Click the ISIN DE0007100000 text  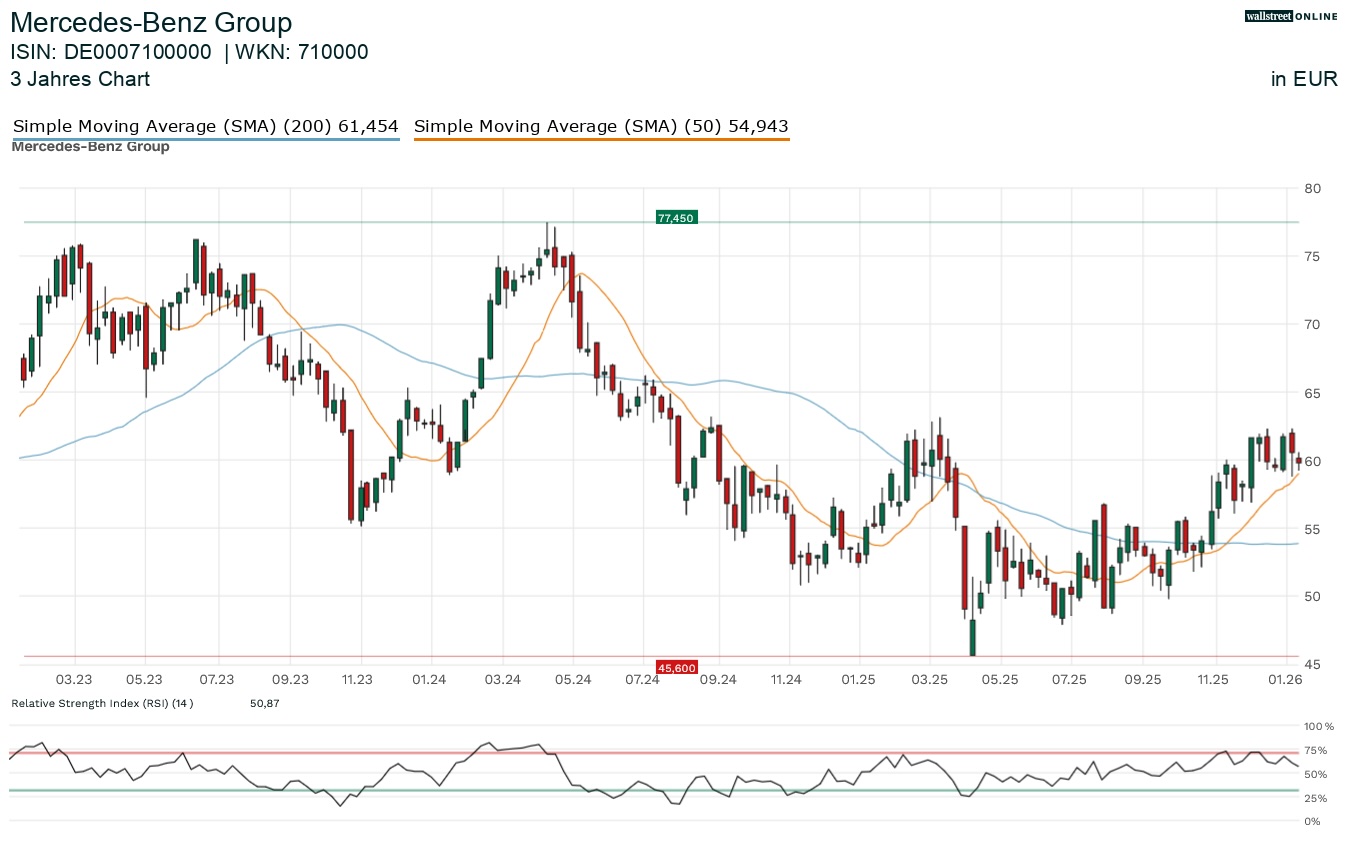click(x=111, y=53)
